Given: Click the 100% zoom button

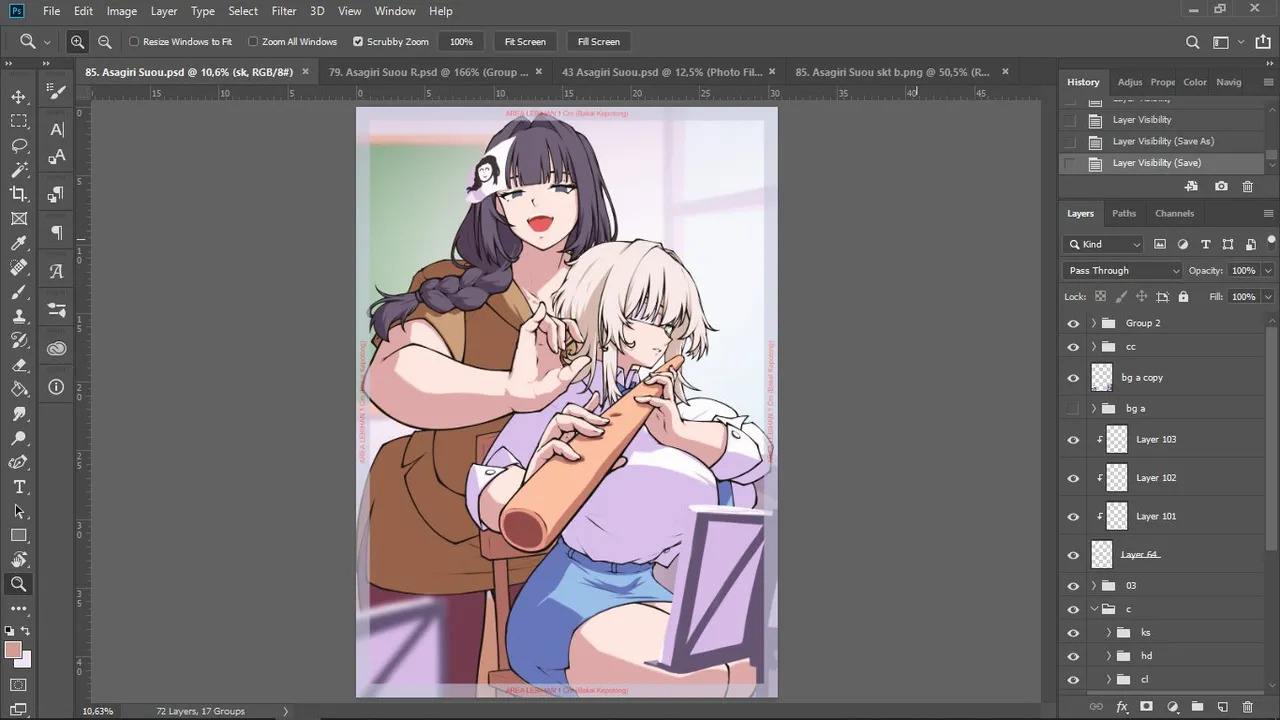Looking at the screenshot, I should click(x=461, y=42).
